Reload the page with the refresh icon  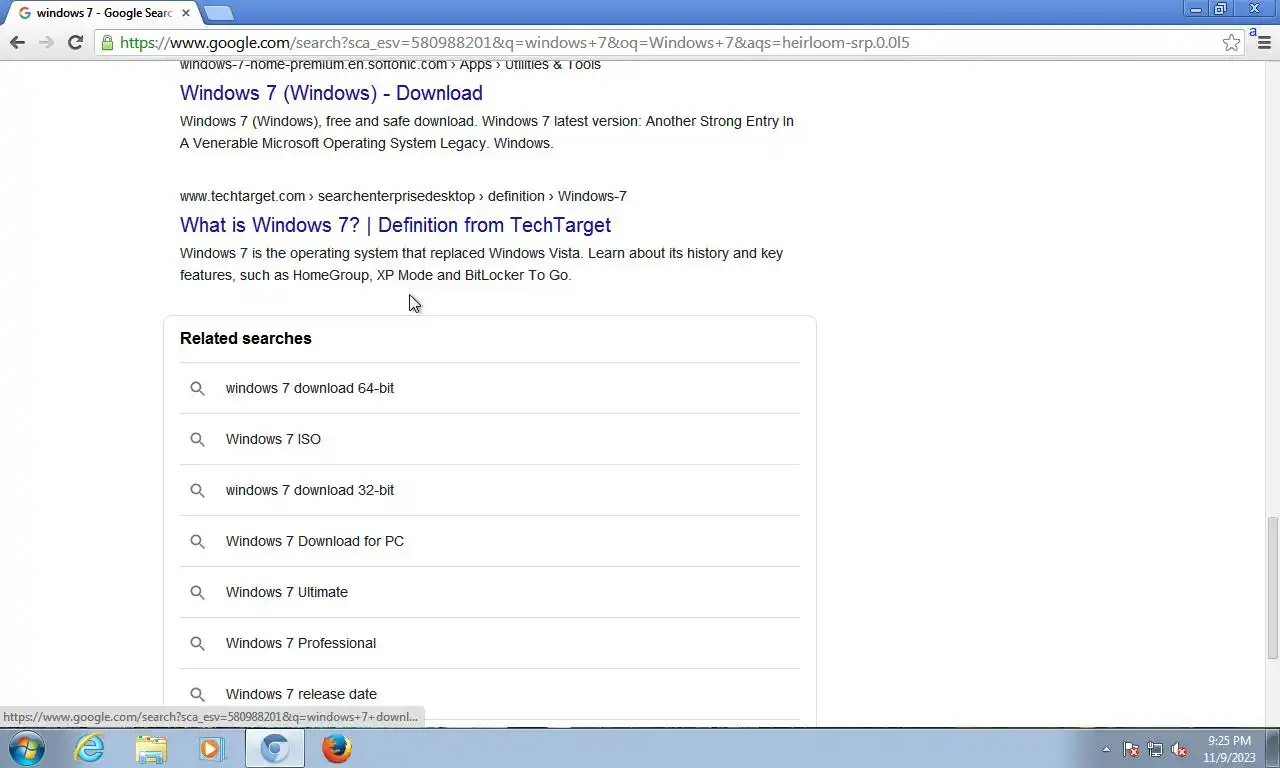(75, 42)
